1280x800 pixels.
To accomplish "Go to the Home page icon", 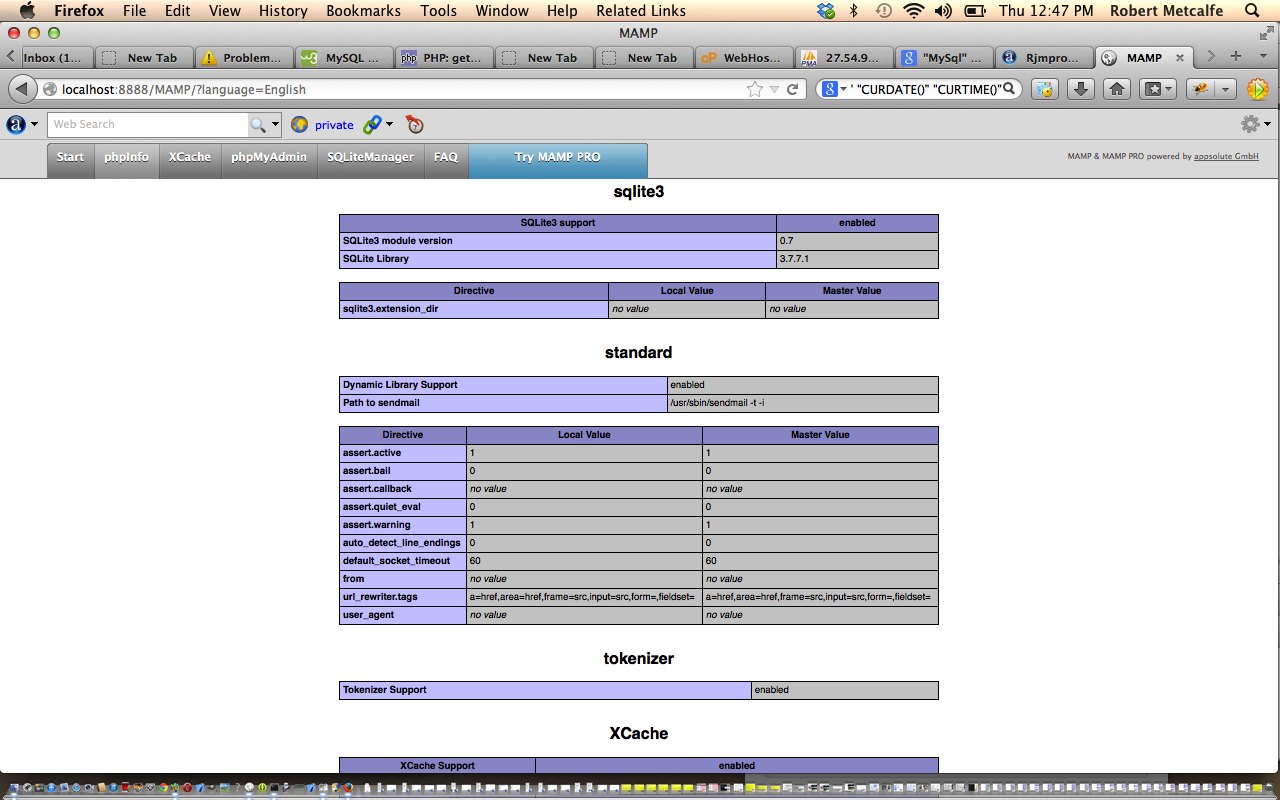I will pos(1118,89).
